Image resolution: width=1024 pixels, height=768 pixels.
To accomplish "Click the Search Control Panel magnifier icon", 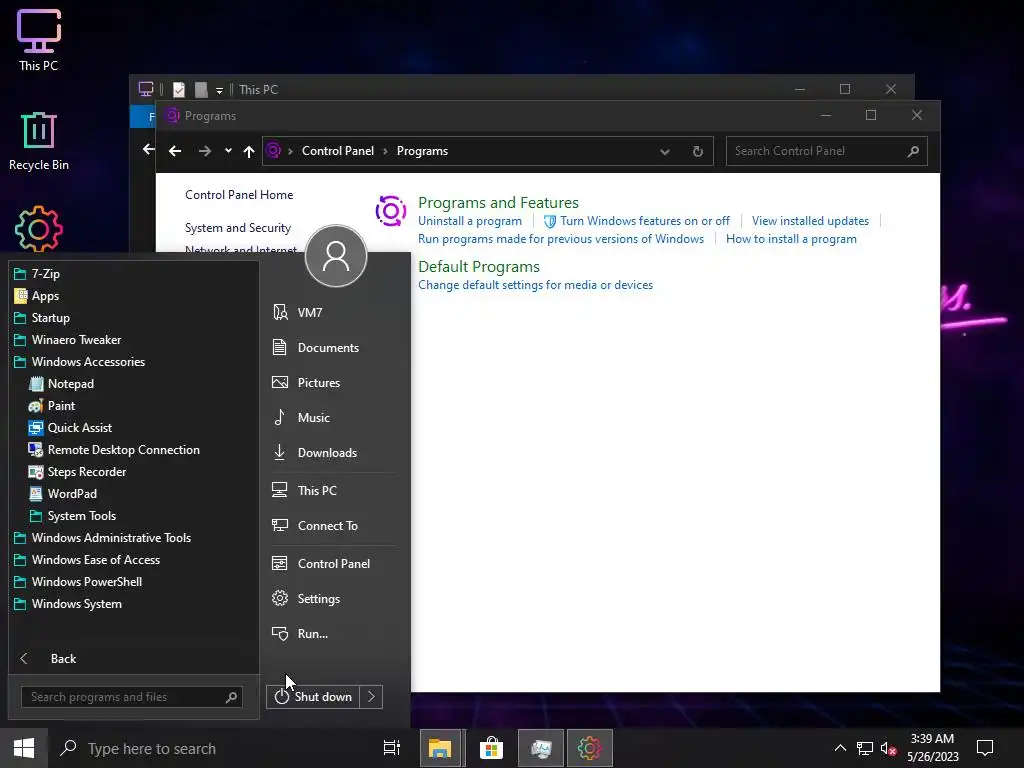I will click(913, 152).
